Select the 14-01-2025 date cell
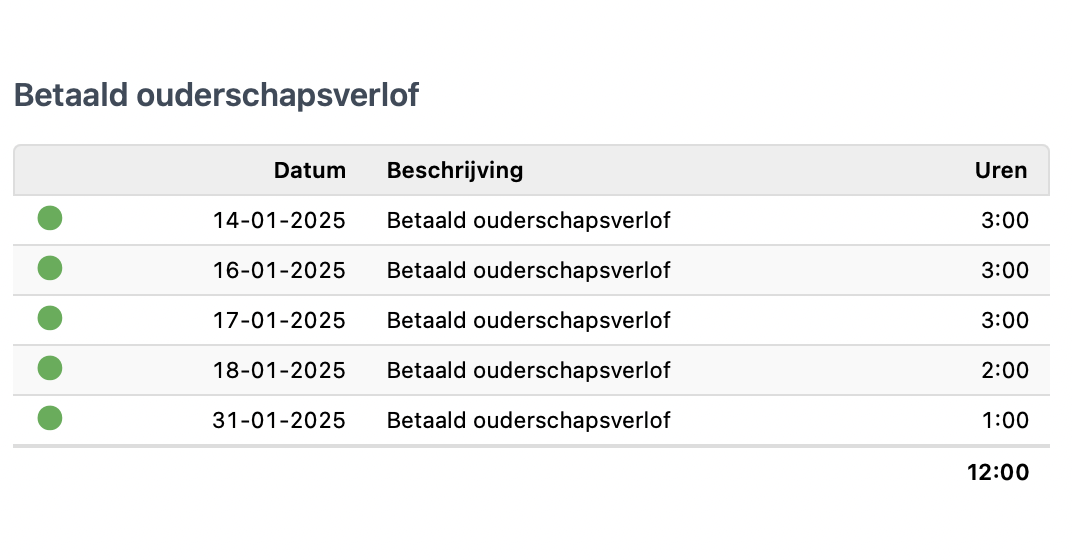 tap(279, 220)
